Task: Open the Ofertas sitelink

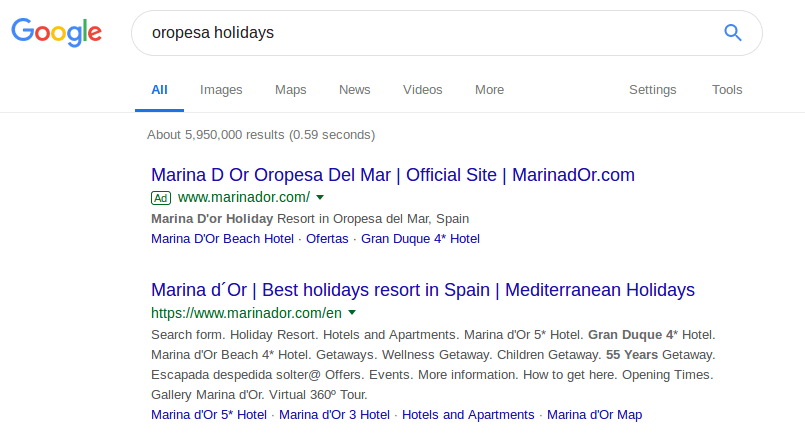Action: pyautogui.click(x=327, y=239)
